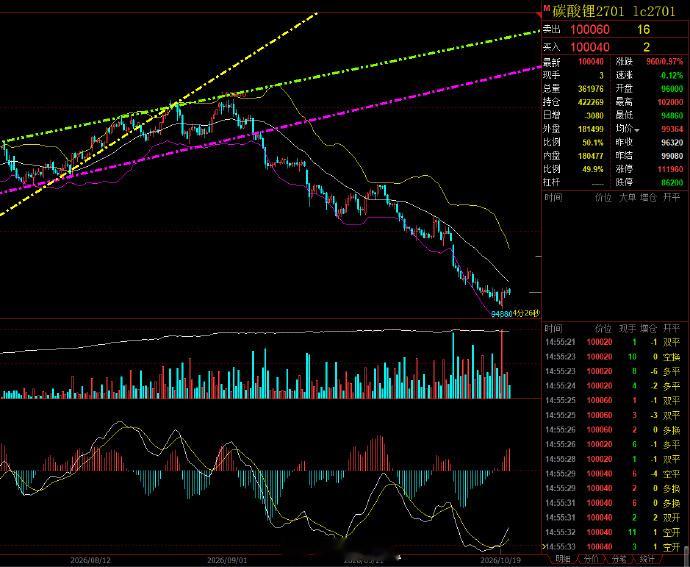Click the 卖出 price 100060

590,29
